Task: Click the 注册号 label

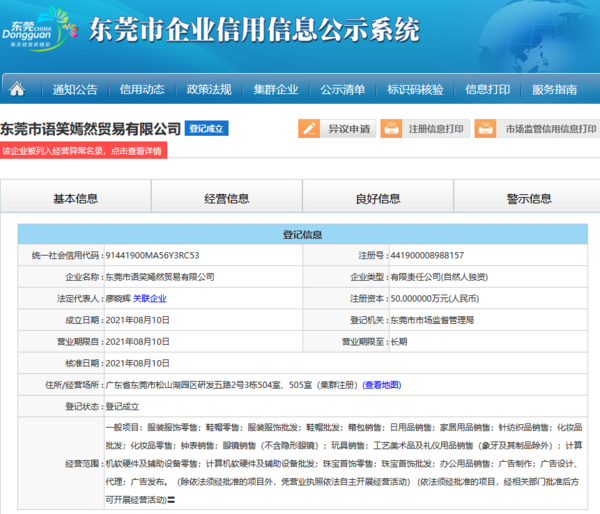Action: pos(371,255)
